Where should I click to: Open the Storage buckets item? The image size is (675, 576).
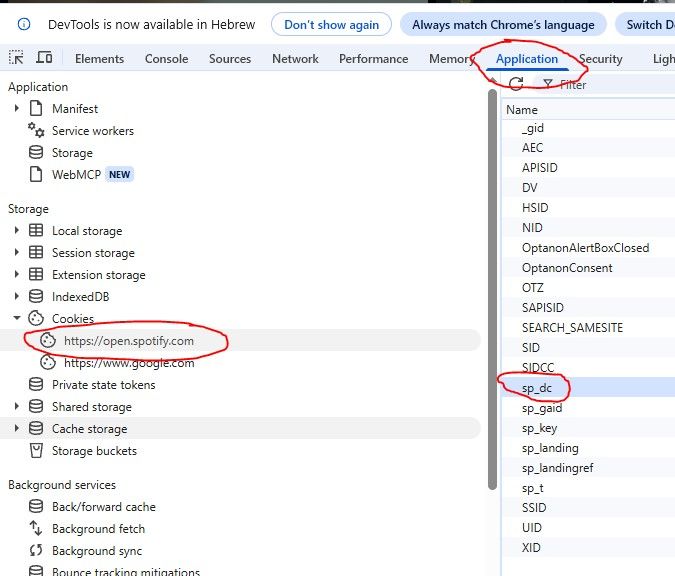pos(94,451)
